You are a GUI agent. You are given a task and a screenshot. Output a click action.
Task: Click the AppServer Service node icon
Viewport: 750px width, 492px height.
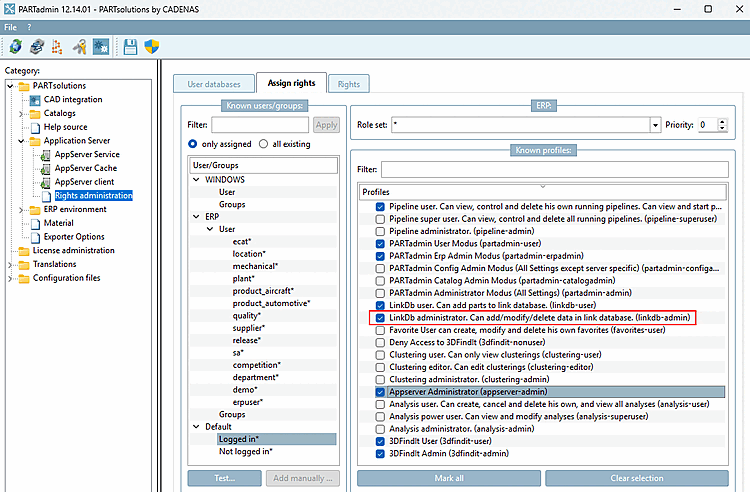[x=45, y=155]
